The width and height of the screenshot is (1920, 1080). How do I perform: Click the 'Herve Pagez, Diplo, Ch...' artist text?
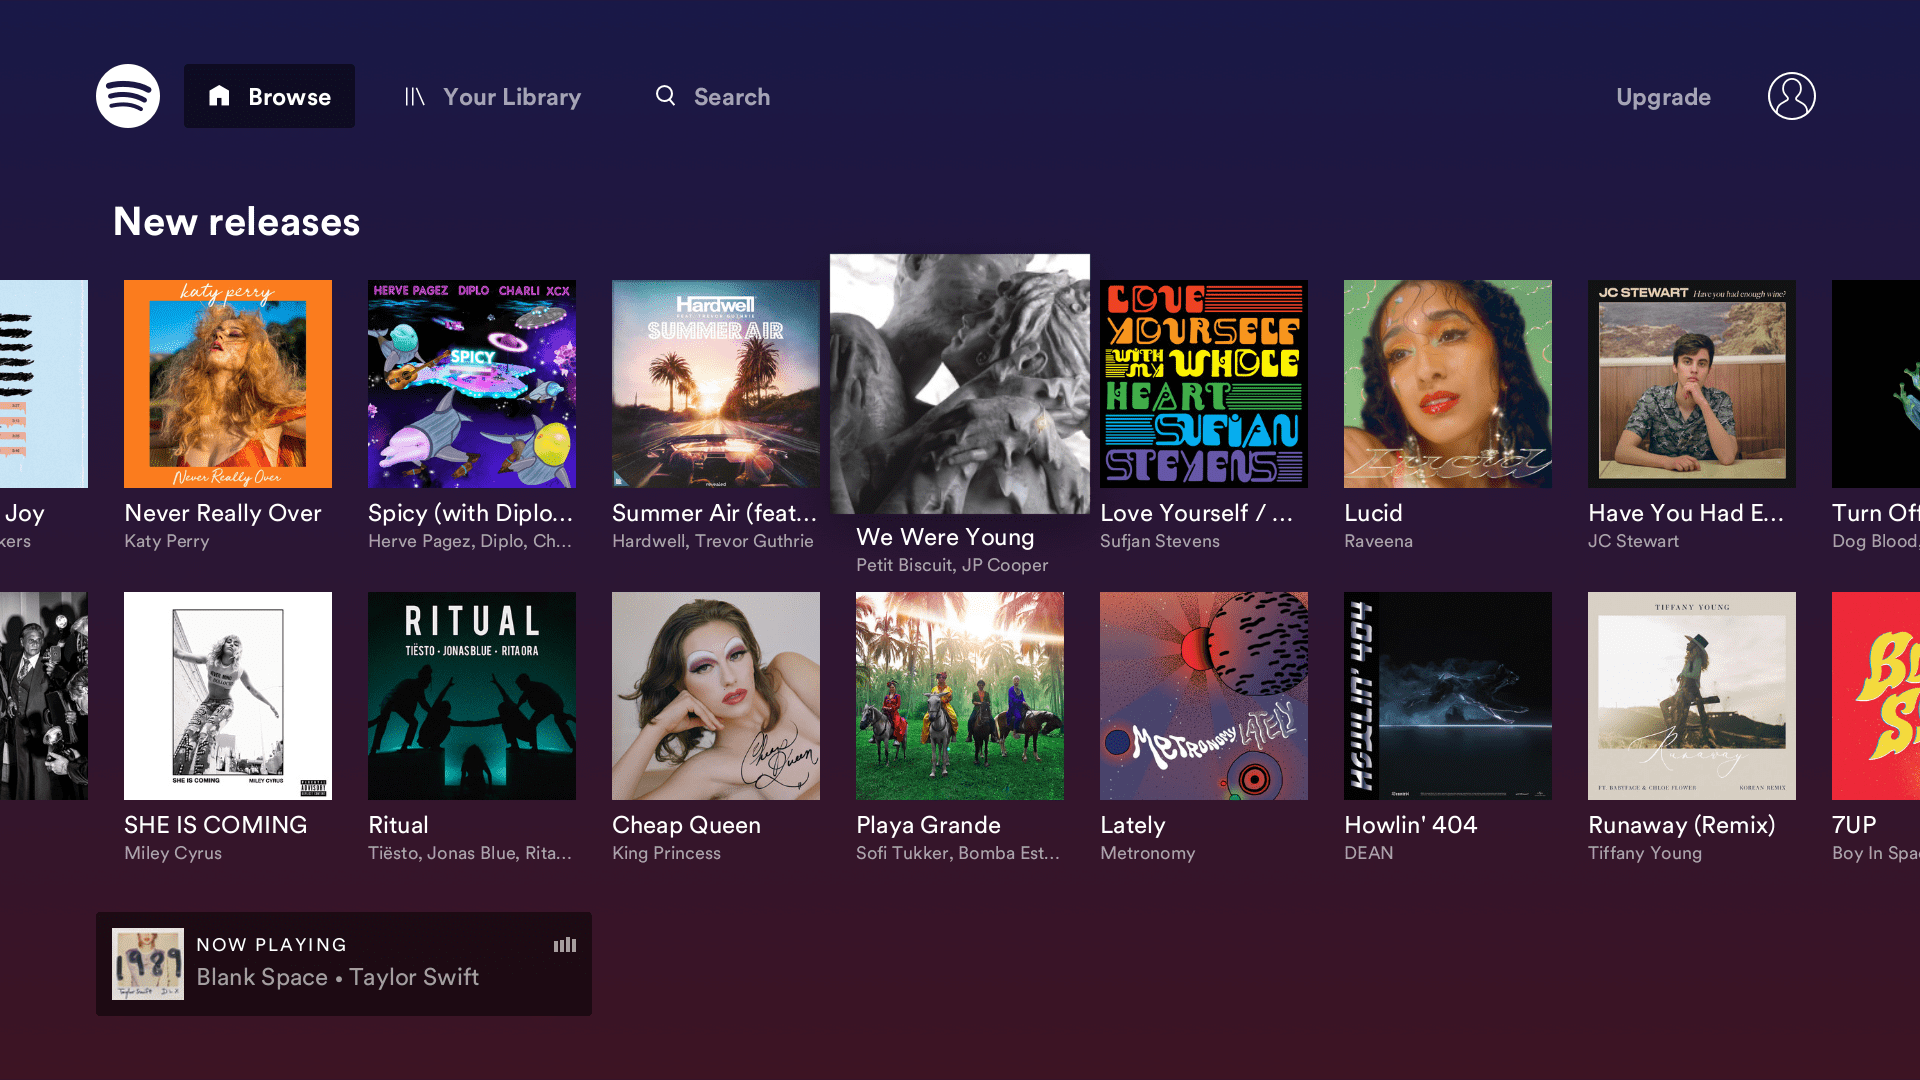tap(470, 541)
